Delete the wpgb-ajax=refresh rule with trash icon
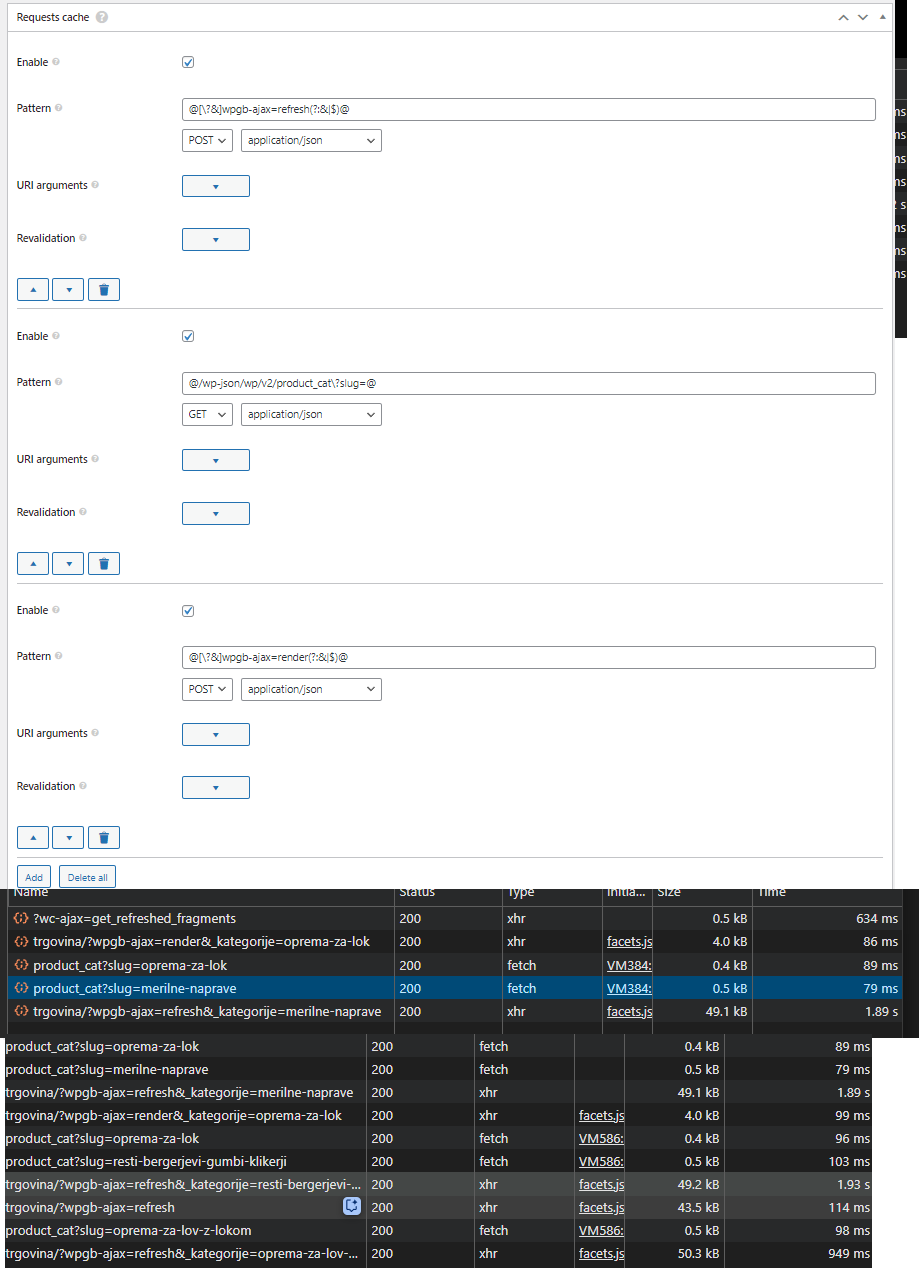This screenshot has height=1272, width=919. point(104,290)
